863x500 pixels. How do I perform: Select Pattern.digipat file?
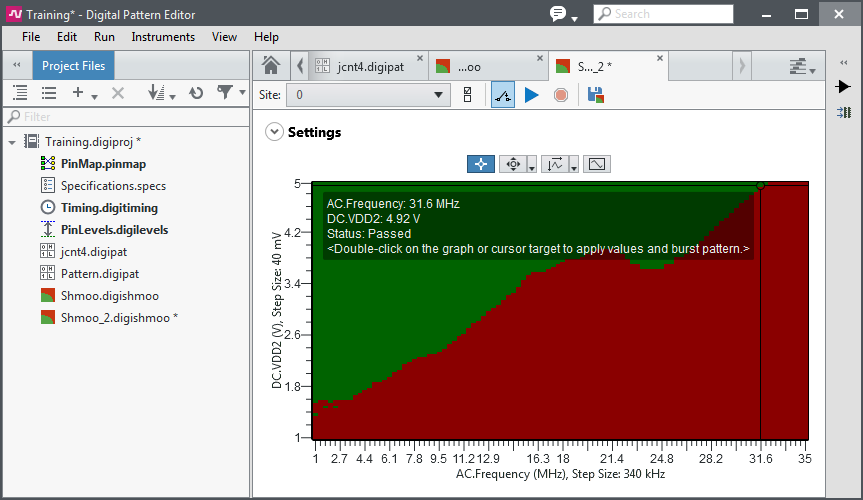pos(100,274)
